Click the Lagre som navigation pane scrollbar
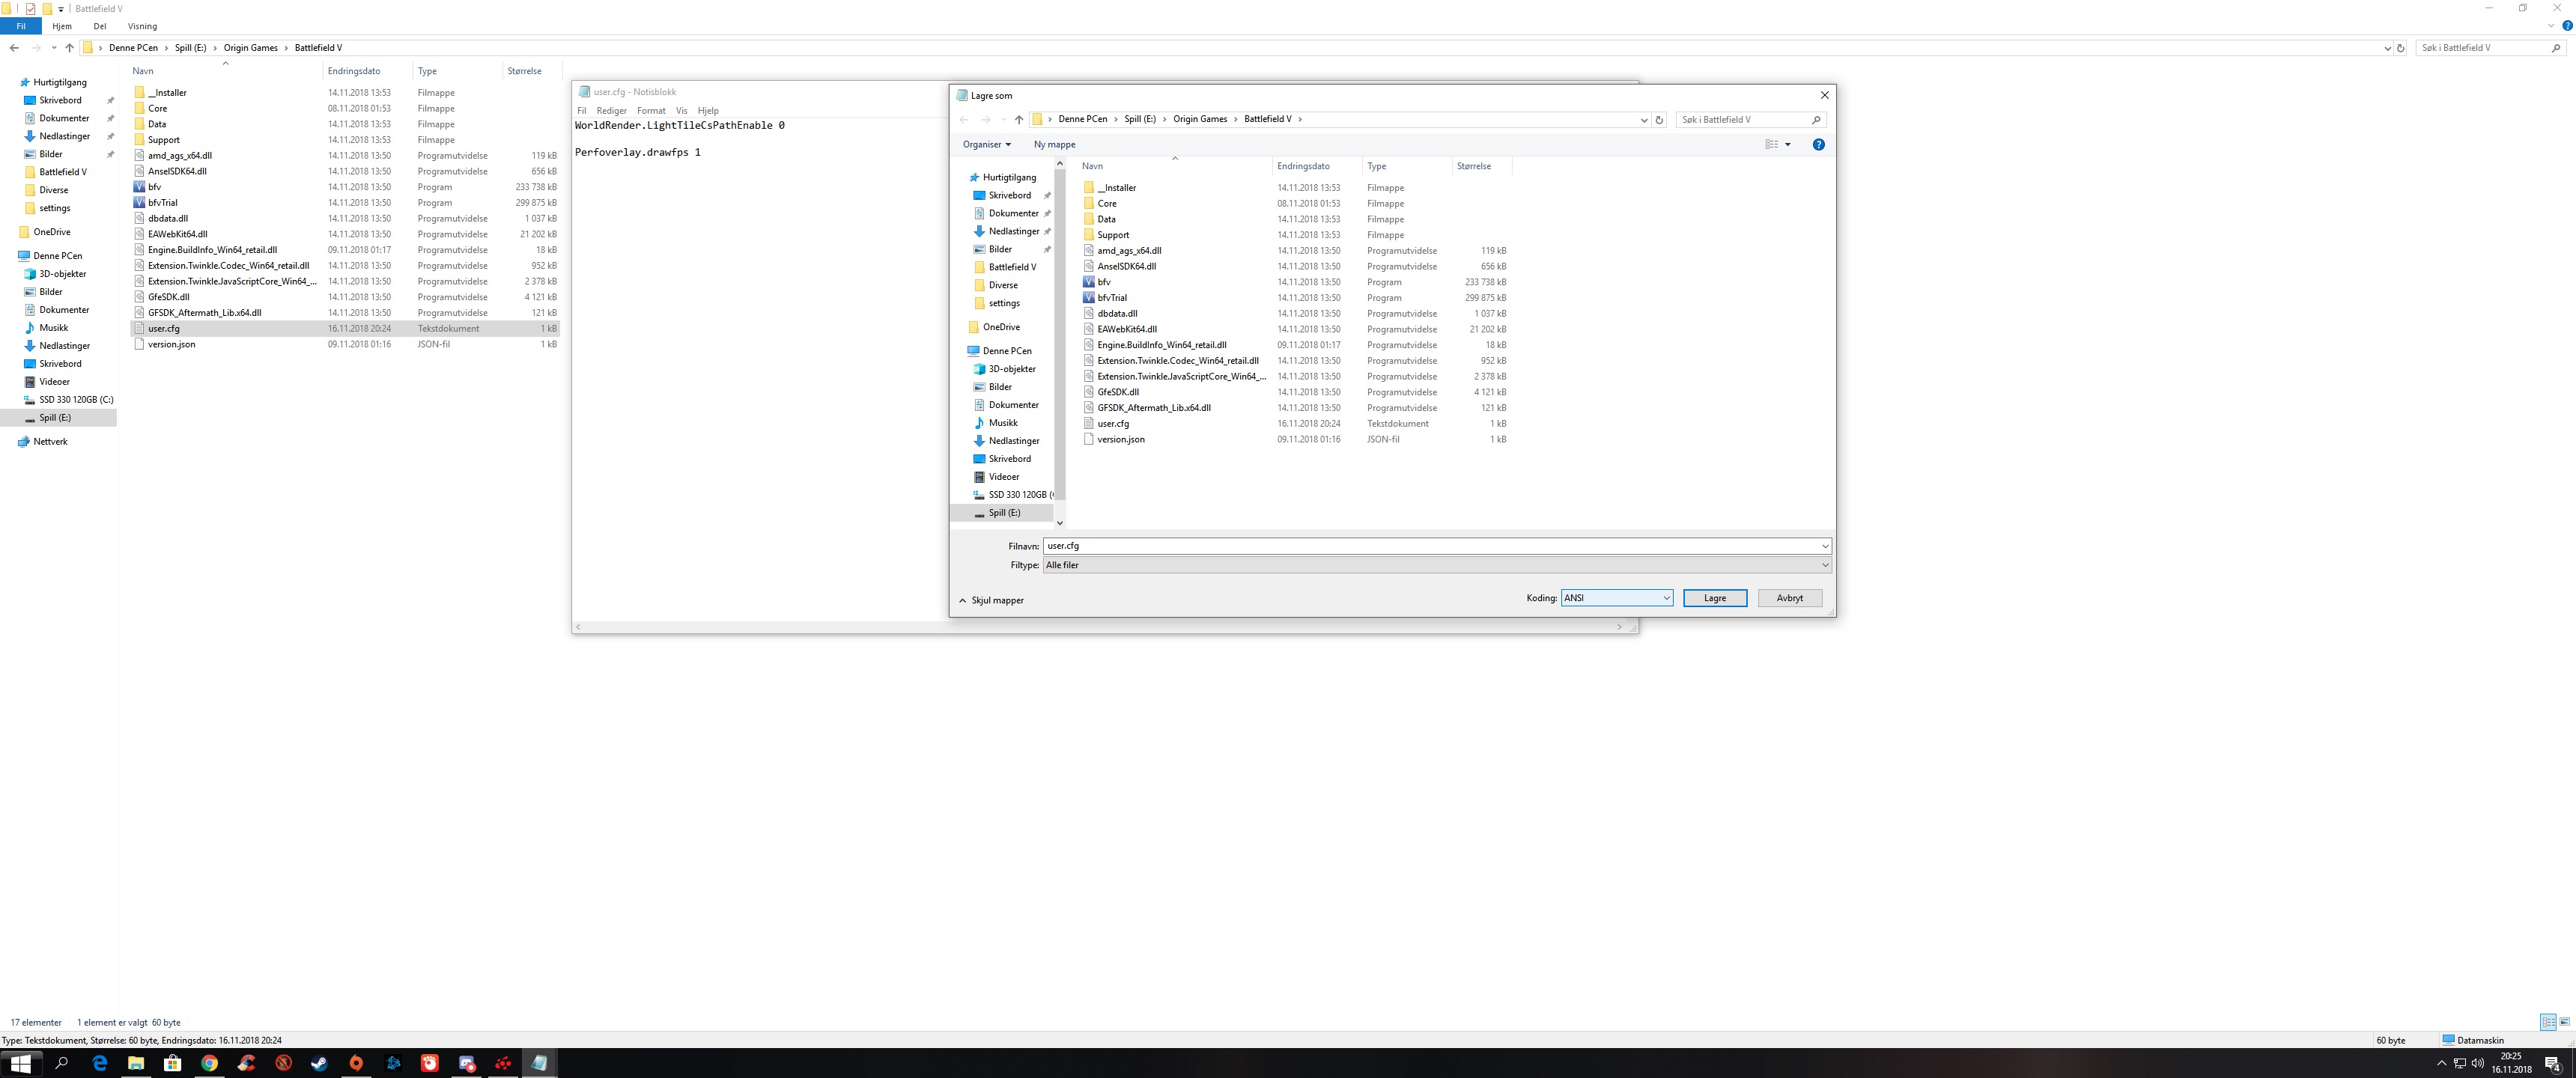This screenshot has height=1078, width=2576. 1060,333
